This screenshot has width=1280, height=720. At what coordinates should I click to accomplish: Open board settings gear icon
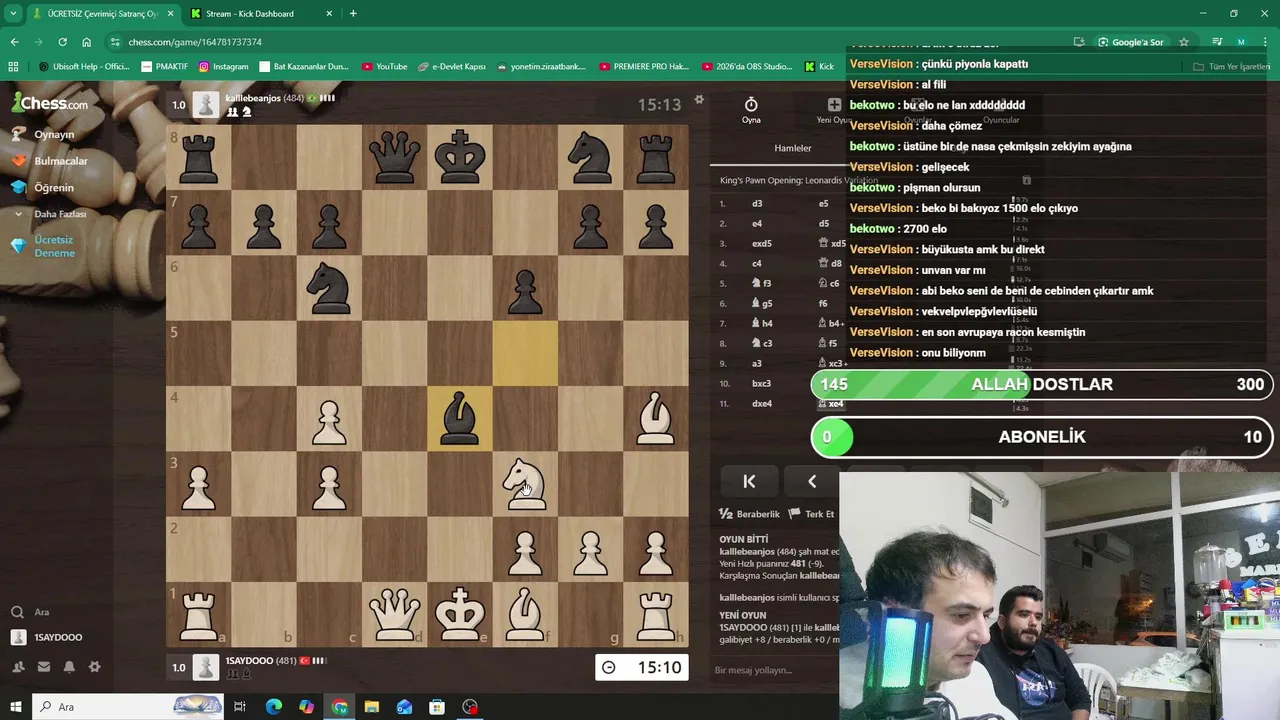pyautogui.click(x=699, y=100)
